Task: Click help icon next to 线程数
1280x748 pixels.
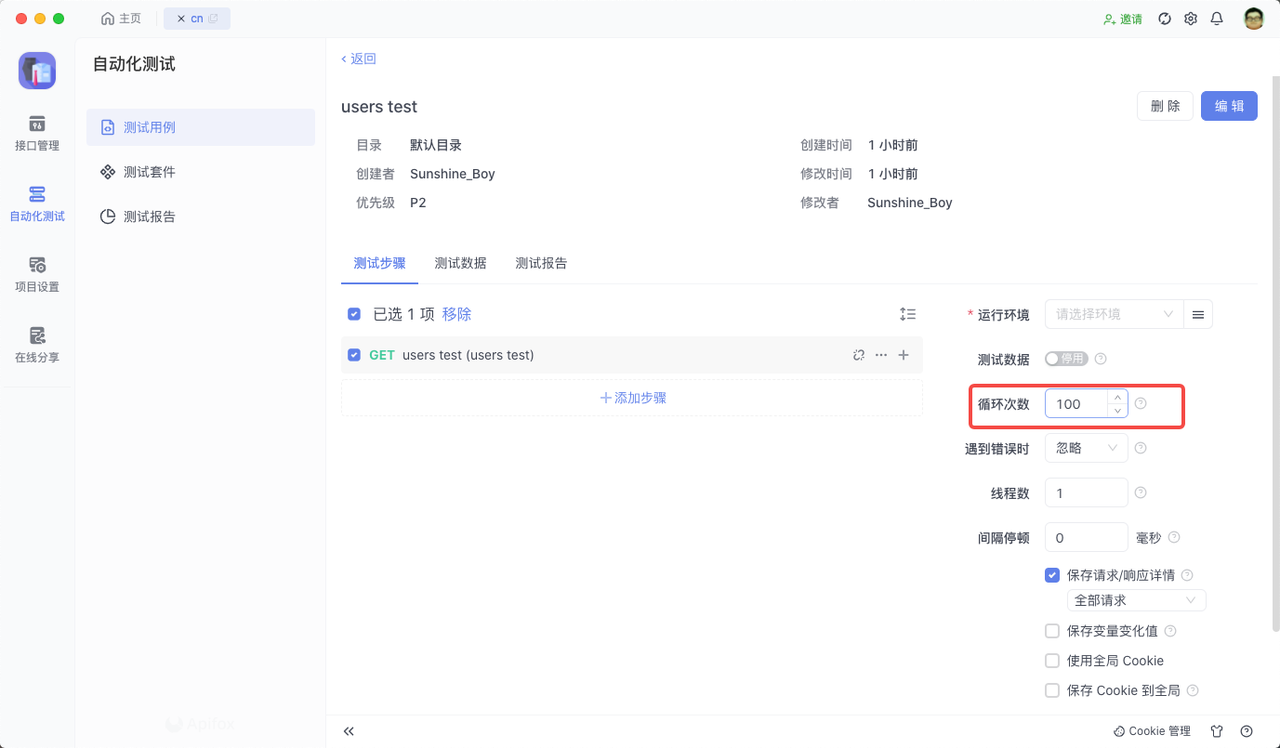Action: click(1141, 493)
